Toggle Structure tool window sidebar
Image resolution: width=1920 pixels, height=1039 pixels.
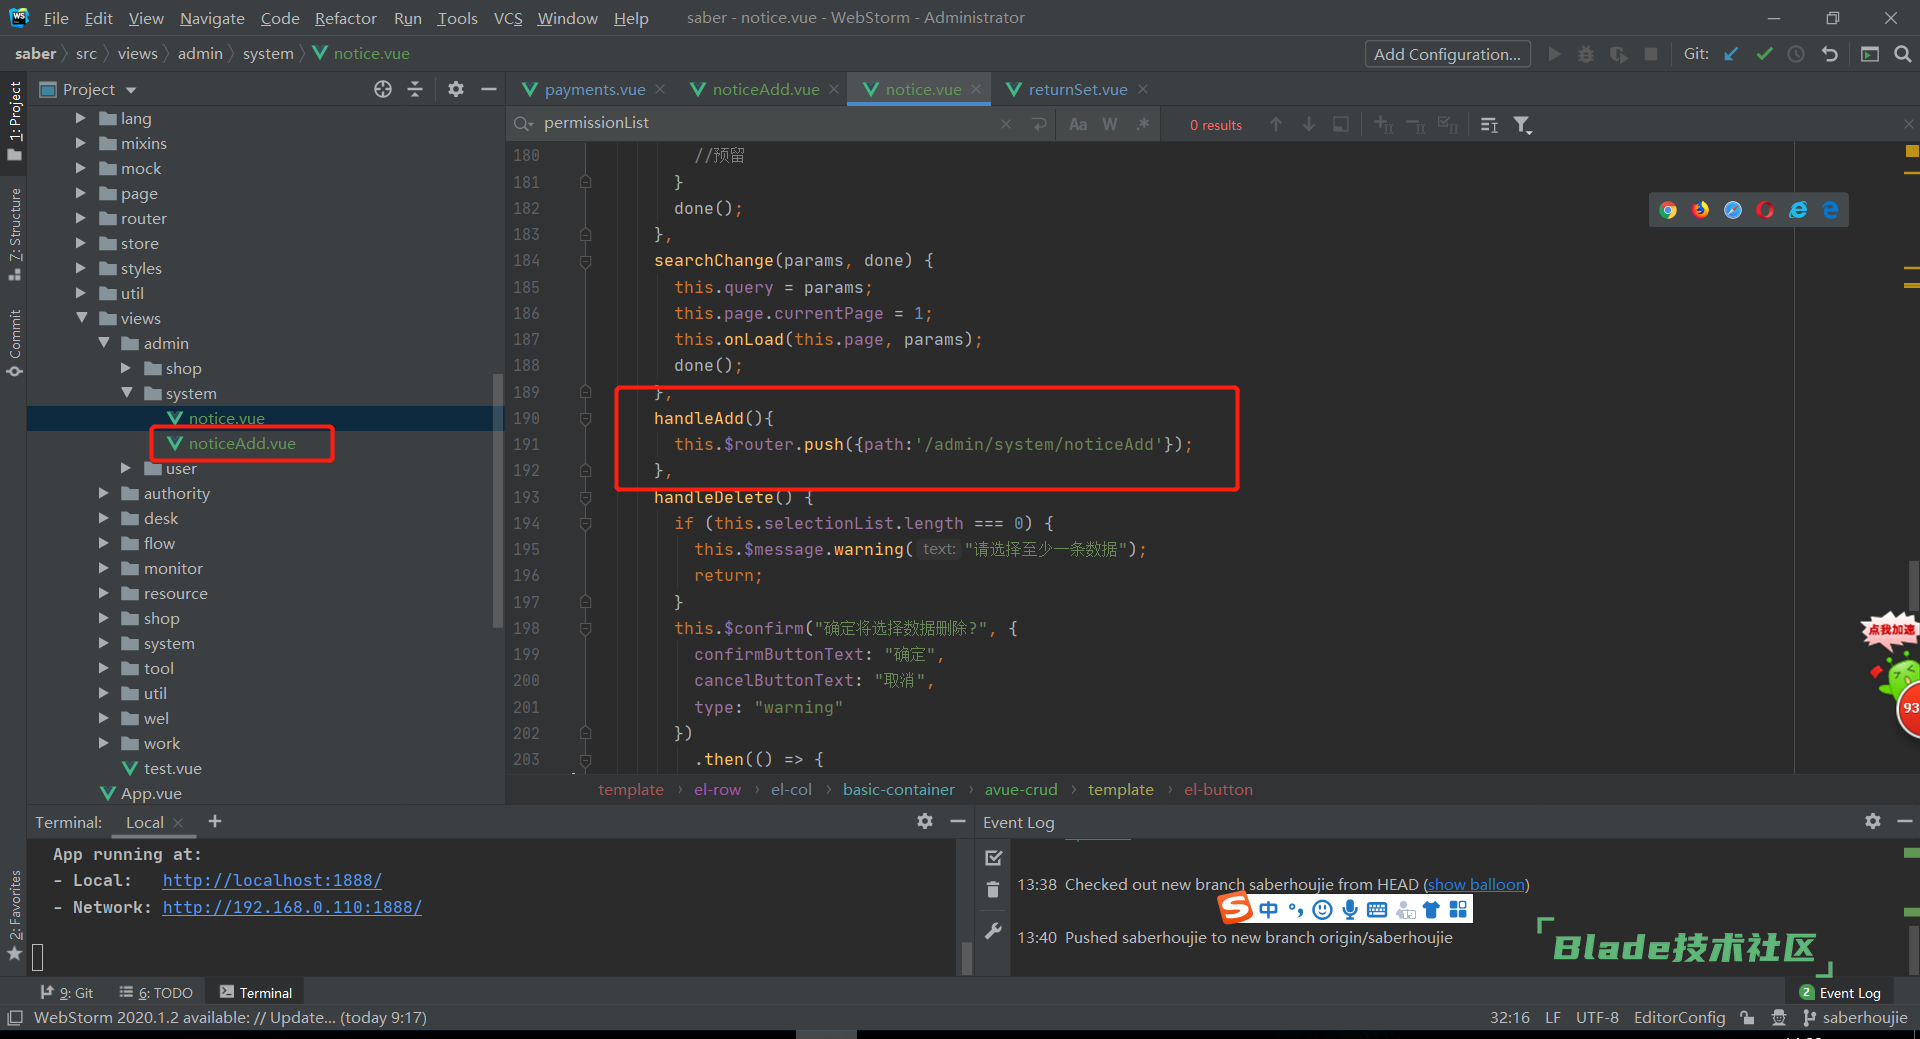coord(15,234)
